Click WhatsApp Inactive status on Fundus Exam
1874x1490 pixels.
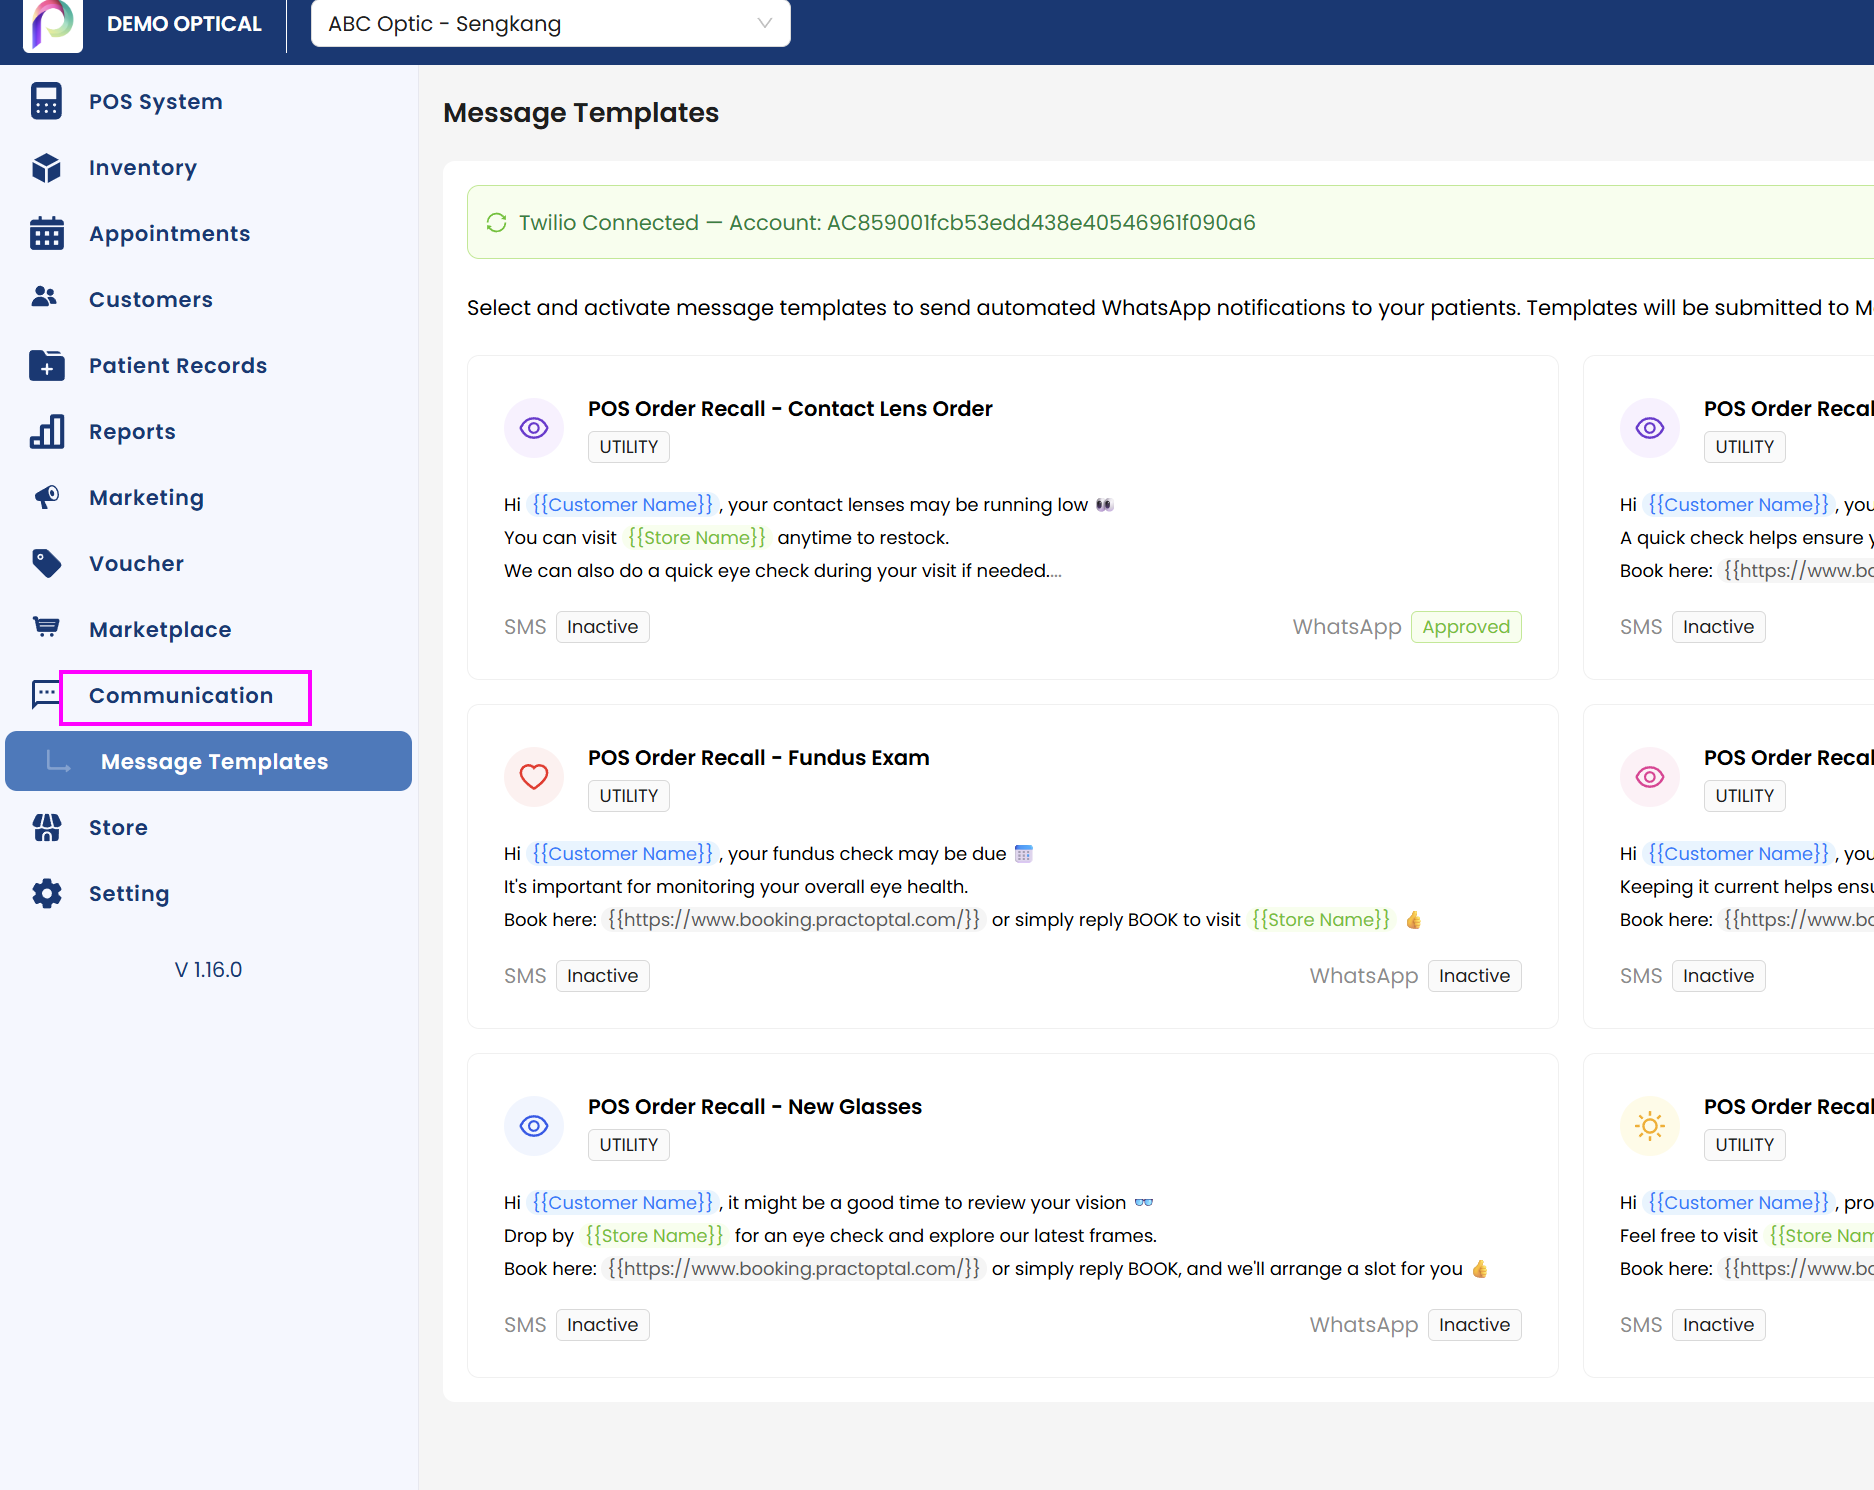click(x=1474, y=976)
